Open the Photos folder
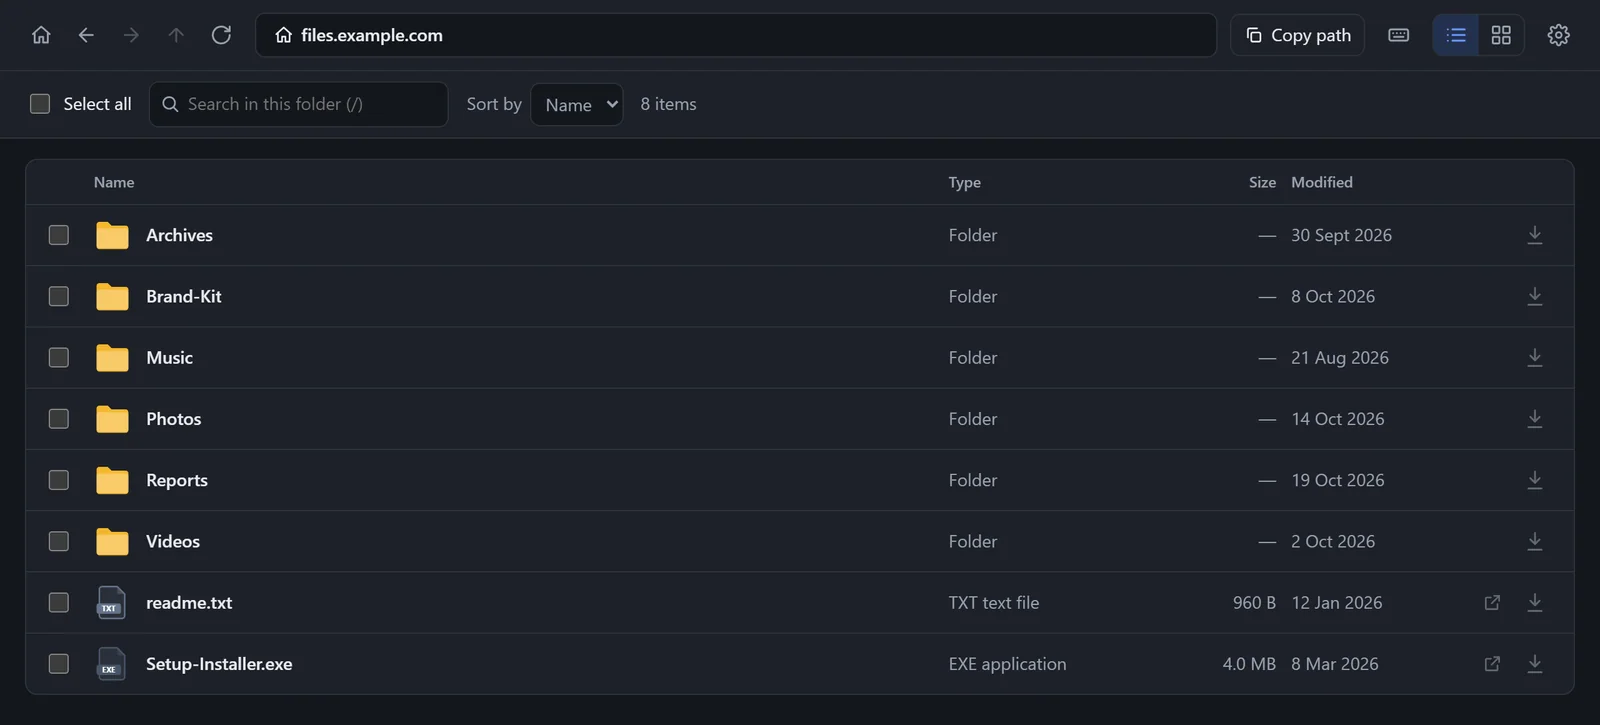Image resolution: width=1600 pixels, height=725 pixels. [174, 419]
